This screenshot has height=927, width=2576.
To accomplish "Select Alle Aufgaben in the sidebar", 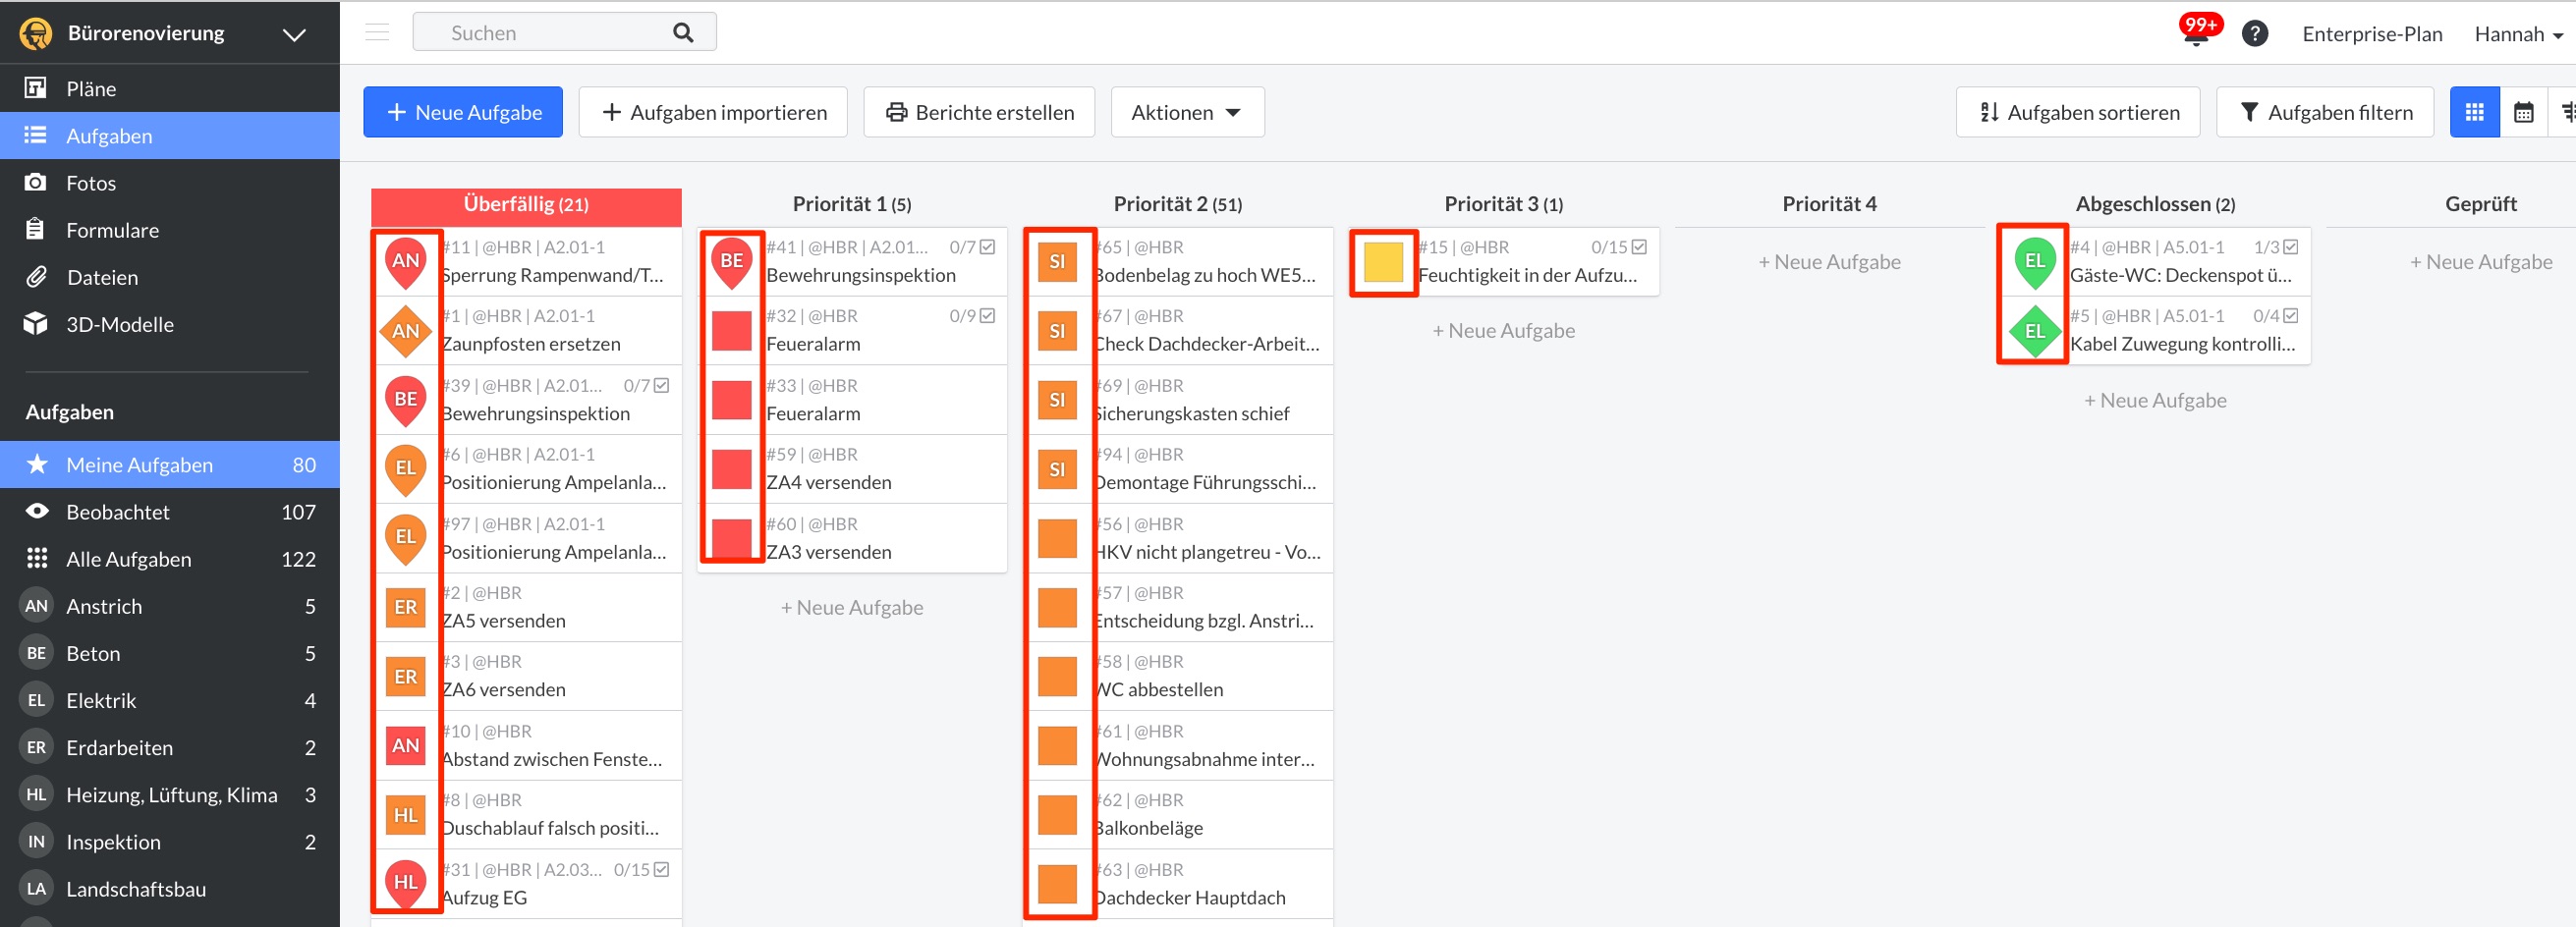I will click(128, 559).
